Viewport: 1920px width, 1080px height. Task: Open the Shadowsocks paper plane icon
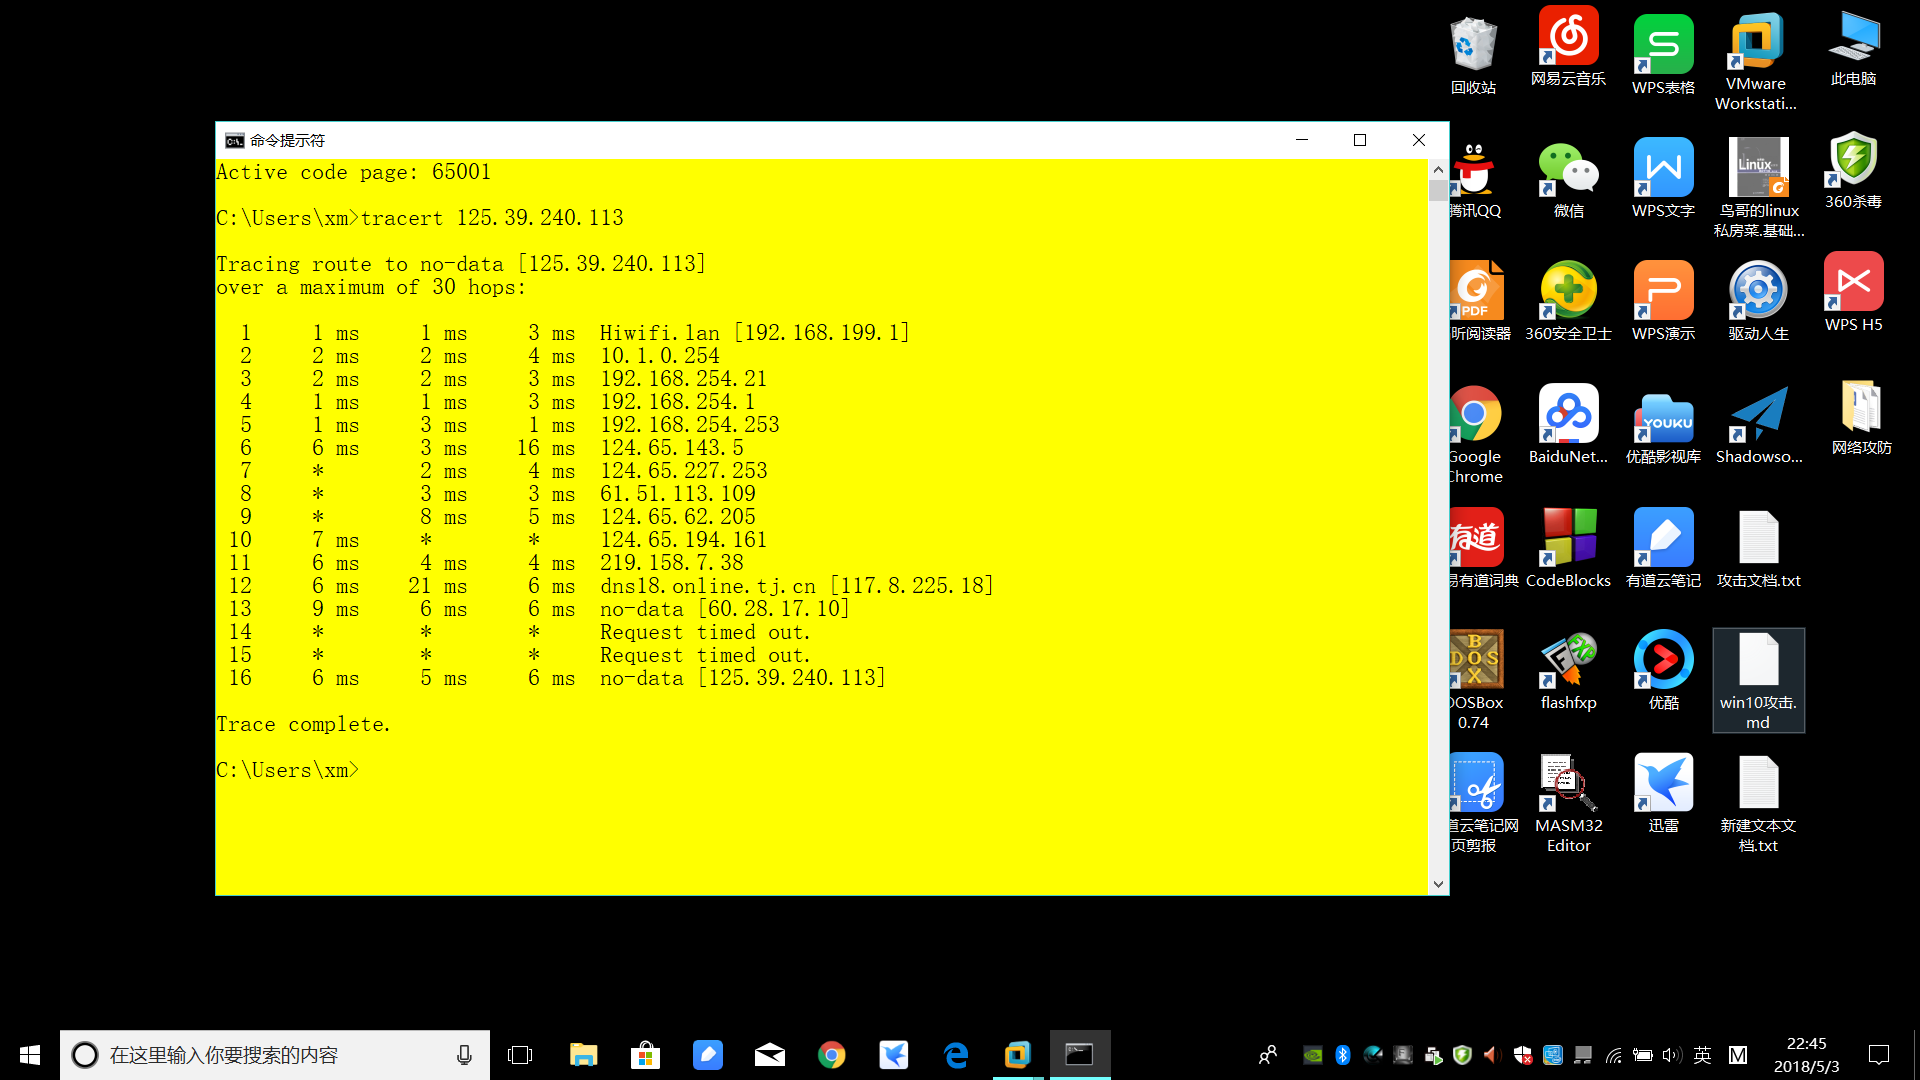tap(1758, 415)
